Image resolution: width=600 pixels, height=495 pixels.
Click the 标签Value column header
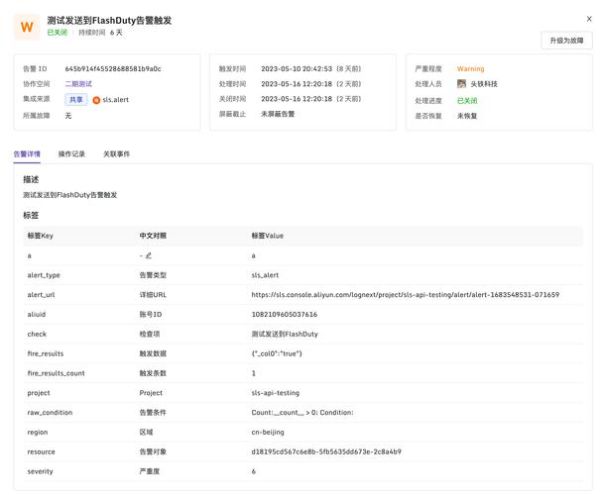[267, 236]
